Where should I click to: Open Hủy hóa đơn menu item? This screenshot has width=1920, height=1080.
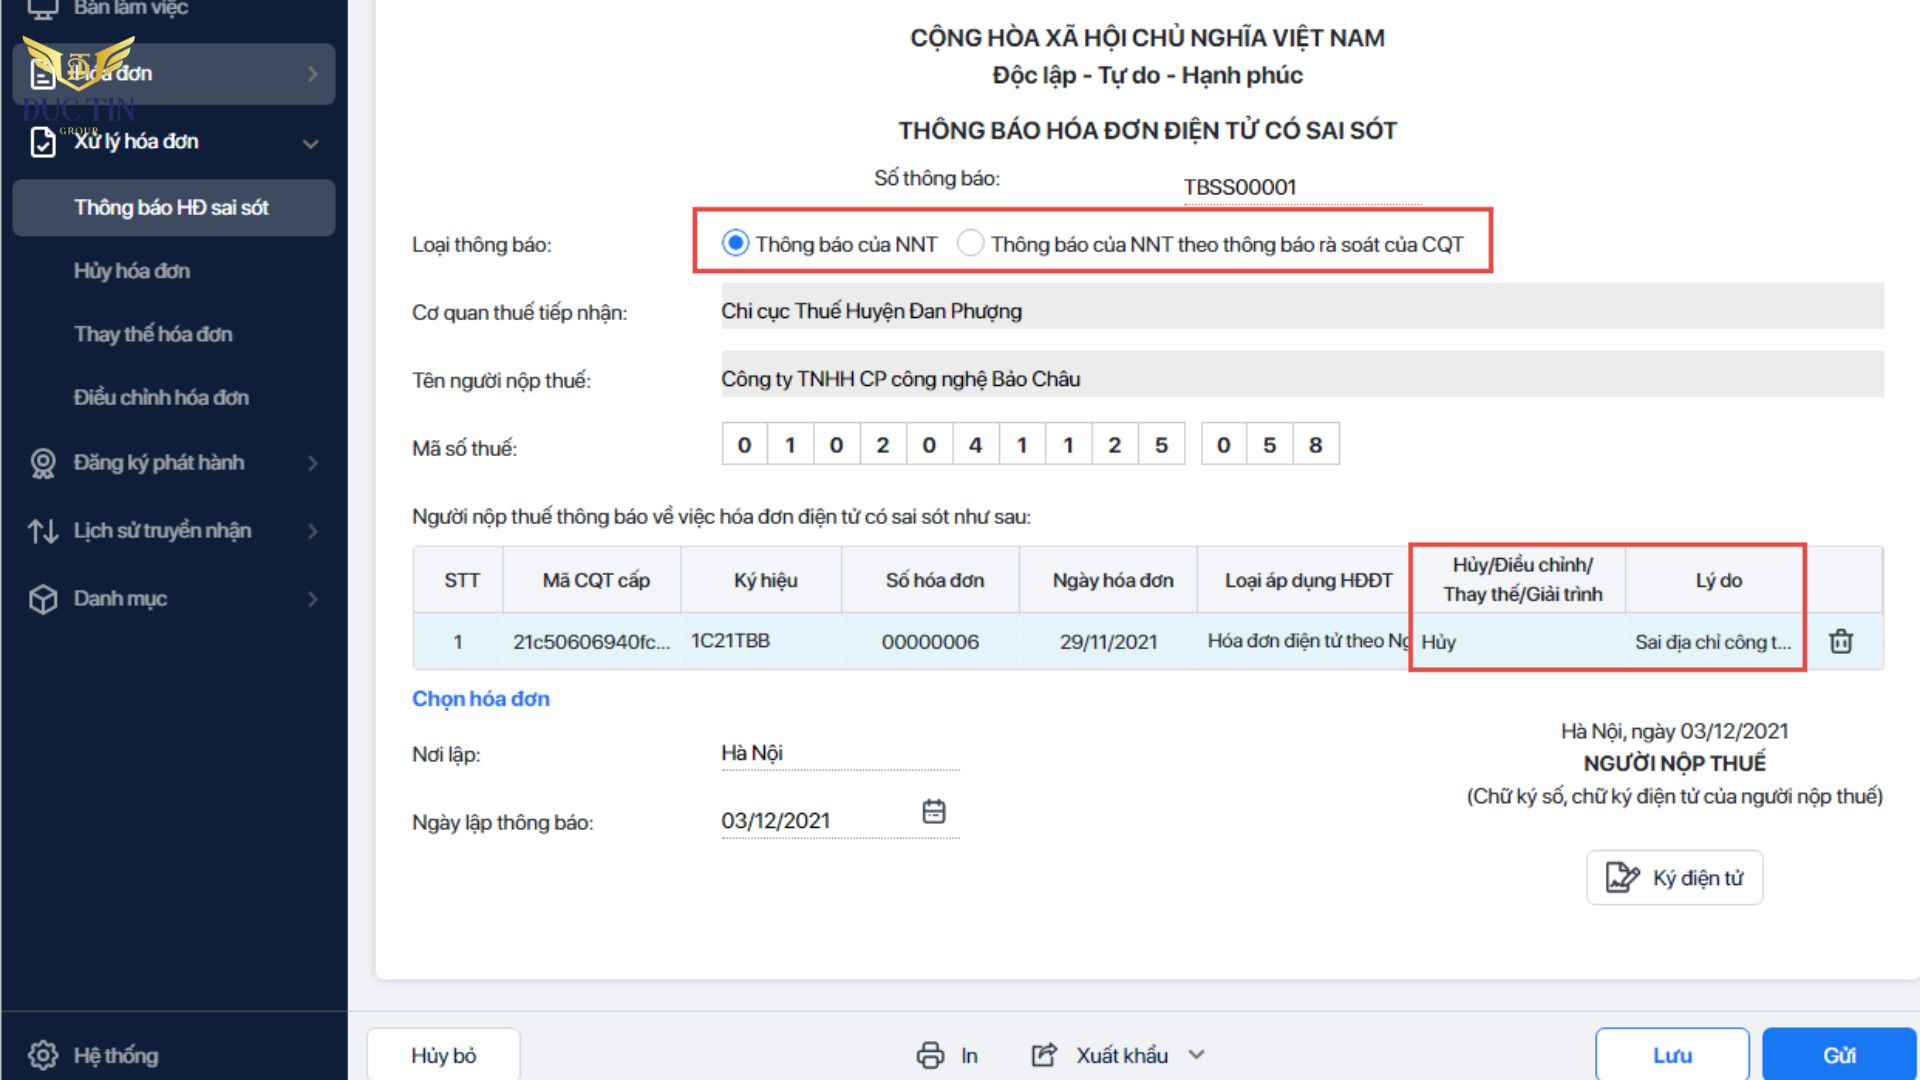pos(131,271)
